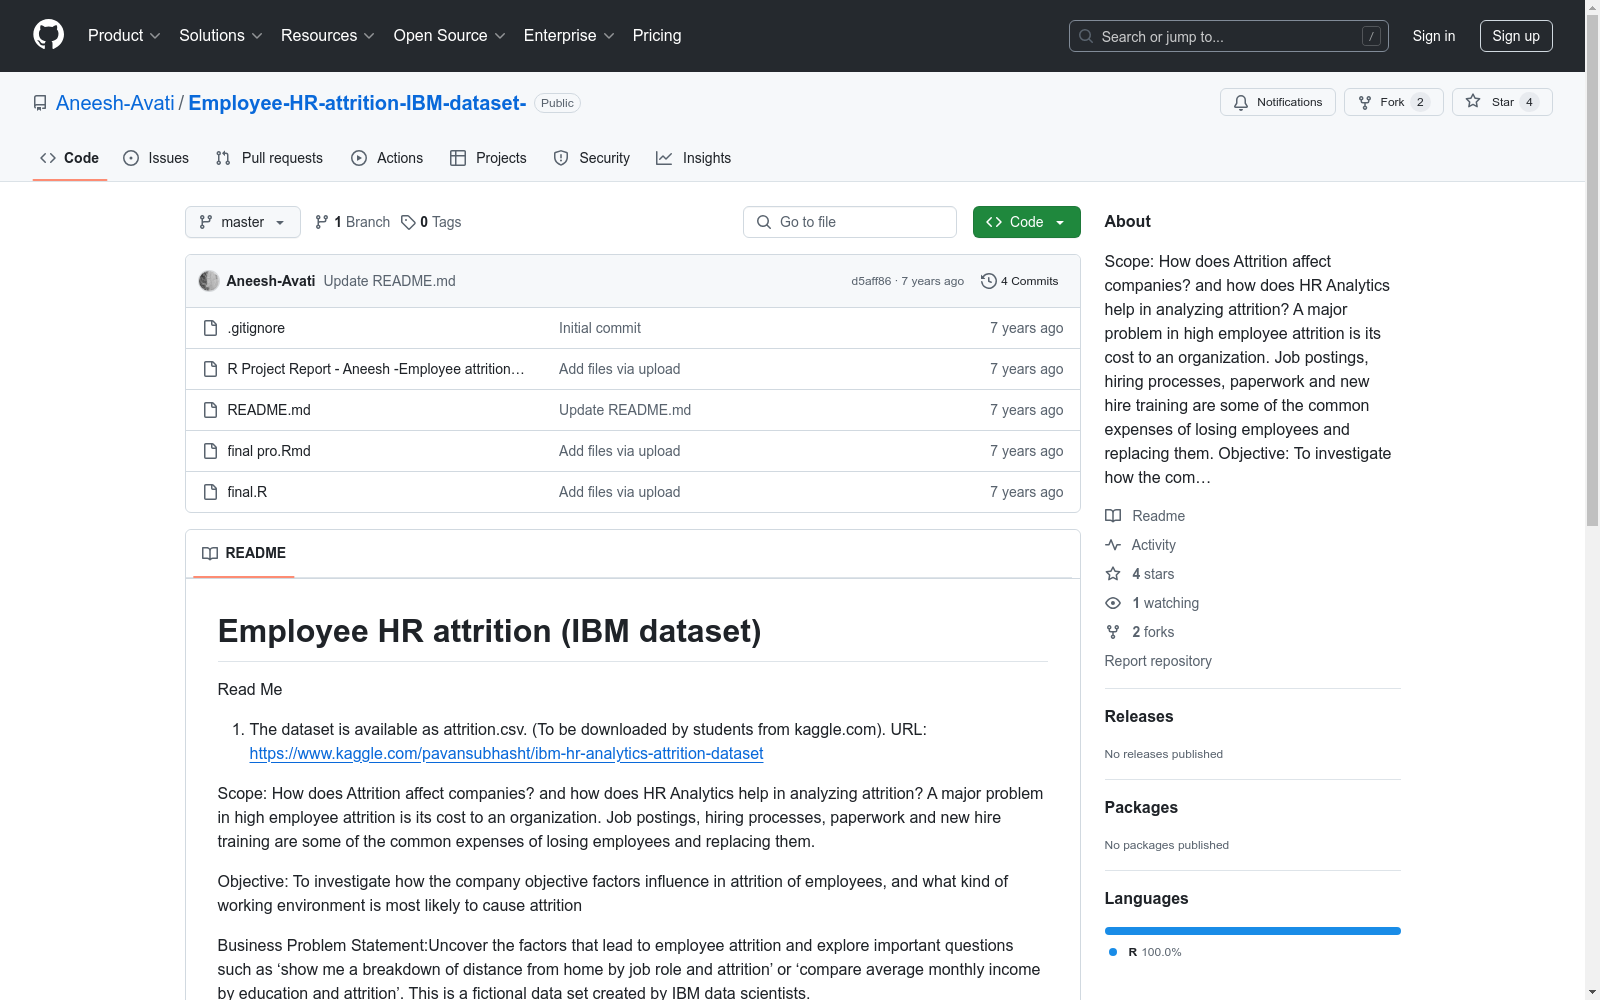Click the Aneesh-Avati commit author avatar
This screenshot has height=1000, width=1600.
pos(209,281)
